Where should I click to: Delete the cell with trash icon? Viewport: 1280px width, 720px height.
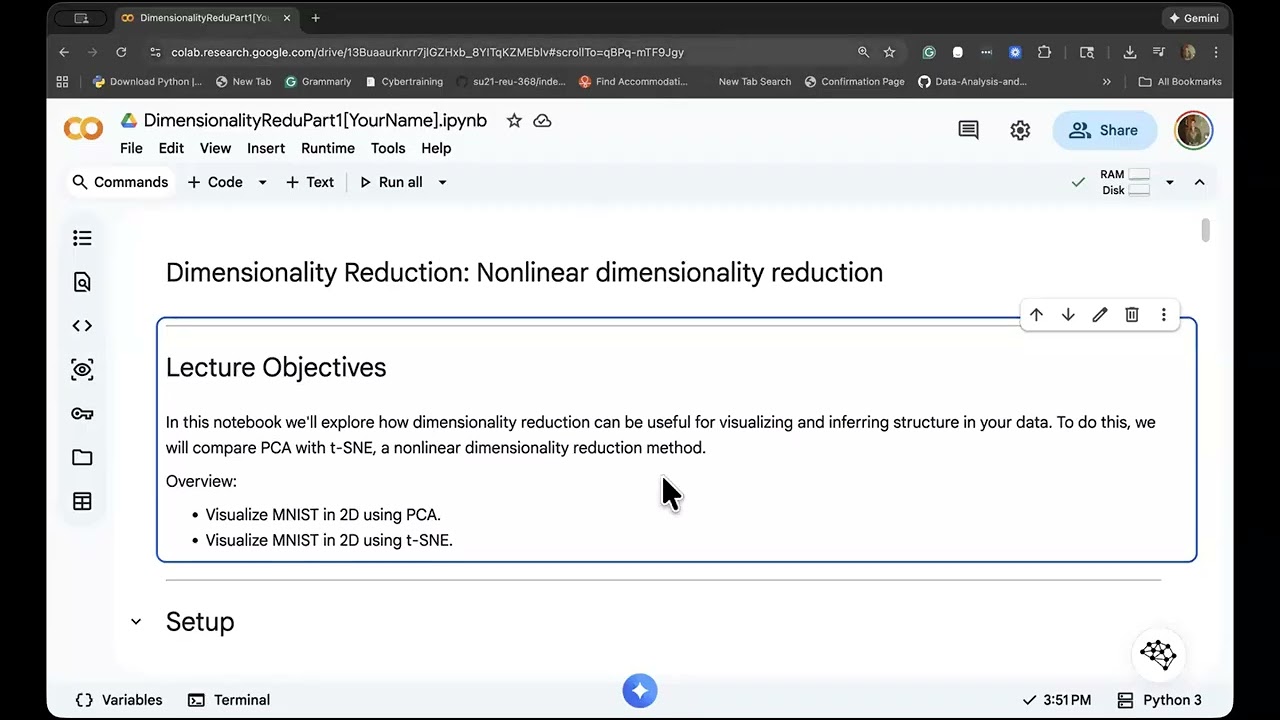[1132, 315]
